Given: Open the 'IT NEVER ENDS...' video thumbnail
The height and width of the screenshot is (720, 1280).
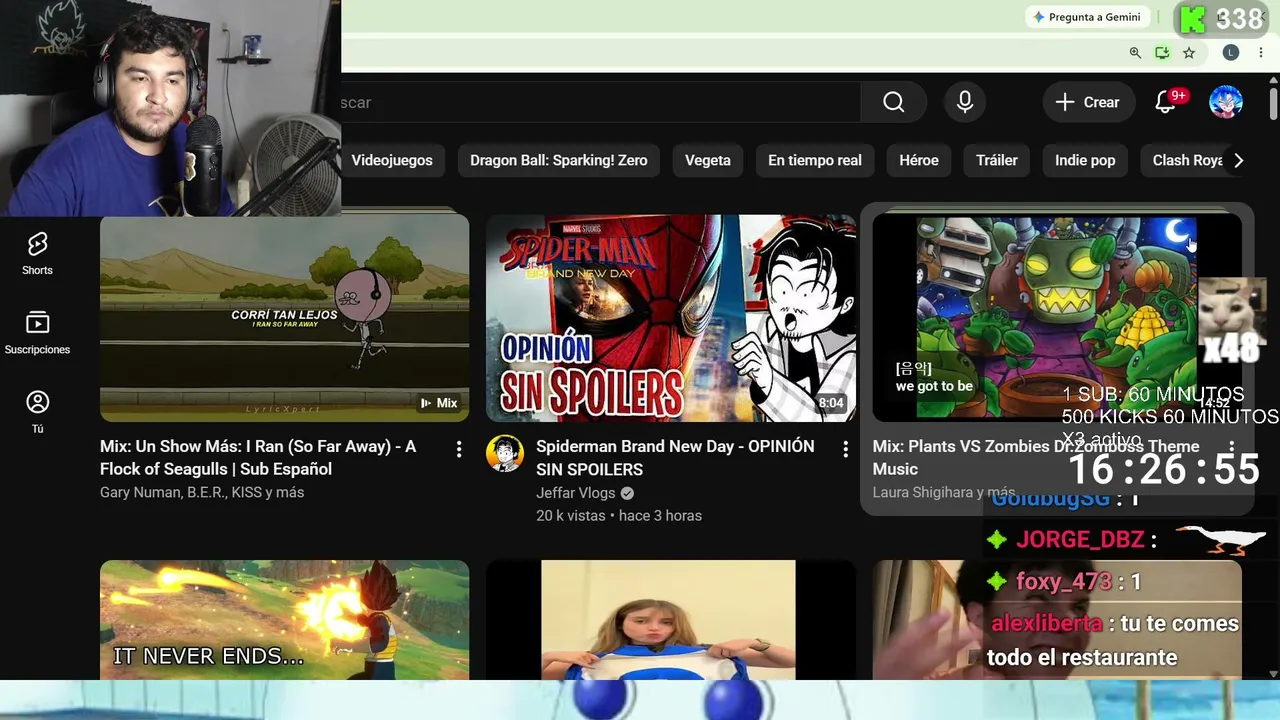Looking at the screenshot, I should [284, 620].
